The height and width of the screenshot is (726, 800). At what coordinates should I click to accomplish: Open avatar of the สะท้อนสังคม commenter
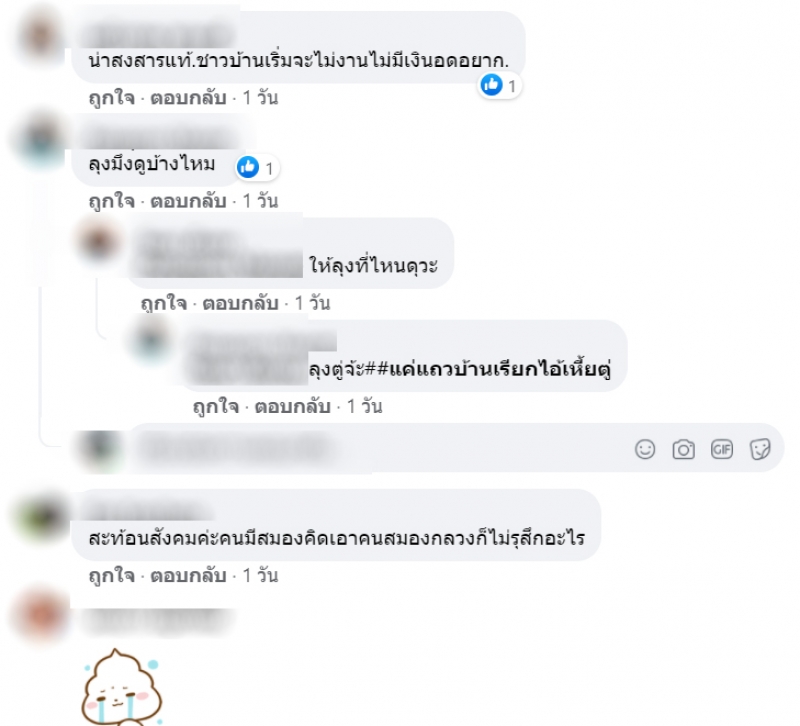(x=41, y=516)
